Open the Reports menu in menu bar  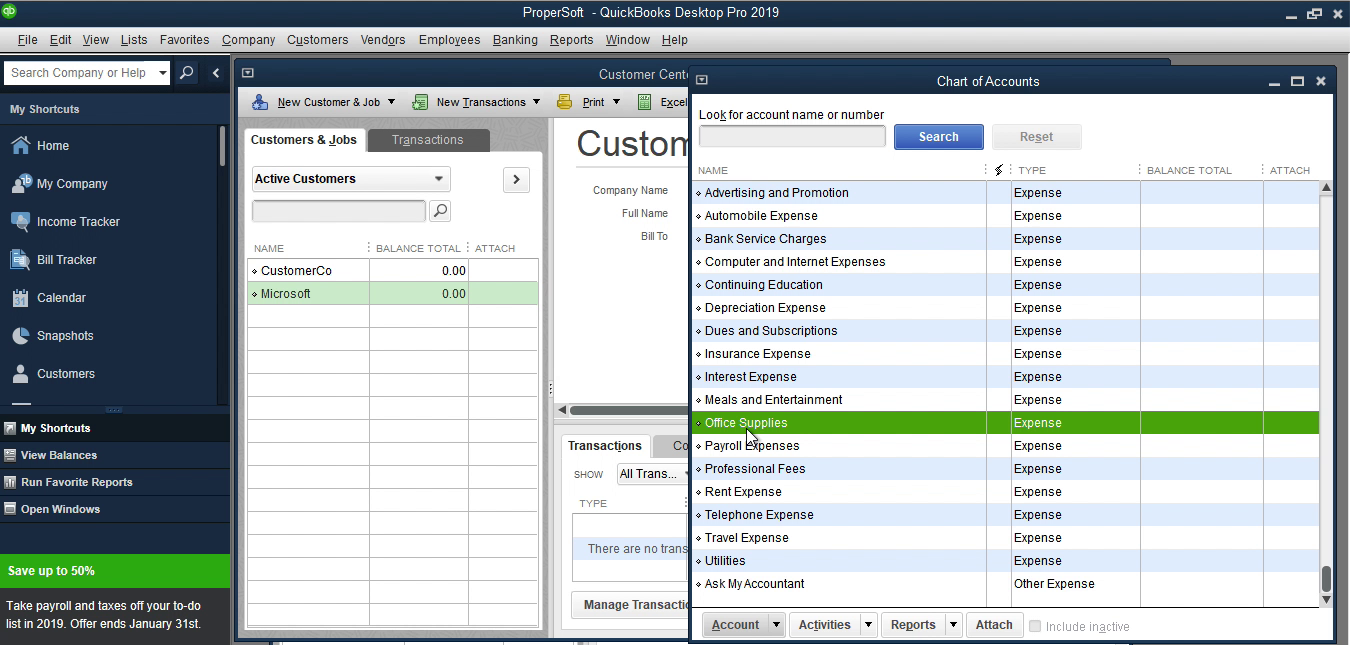pyautogui.click(x=571, y=40)
